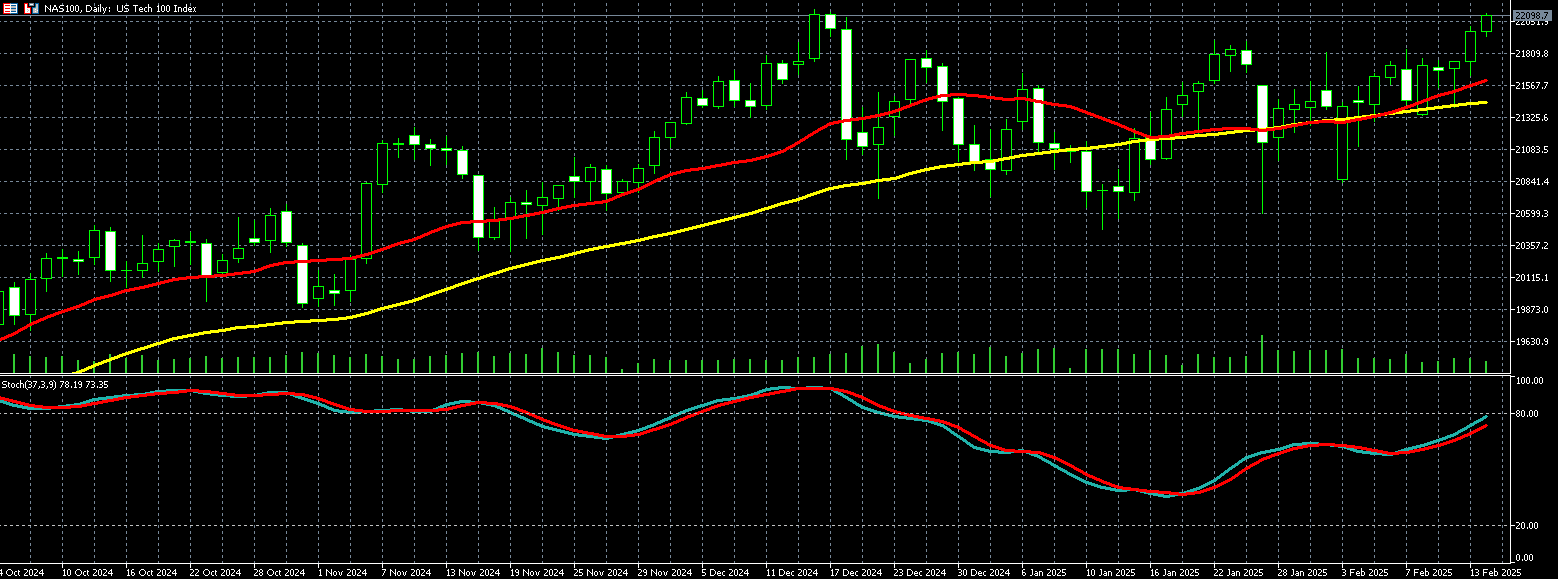Click the 16 Jan 2025 date label

pos(1175,573)
